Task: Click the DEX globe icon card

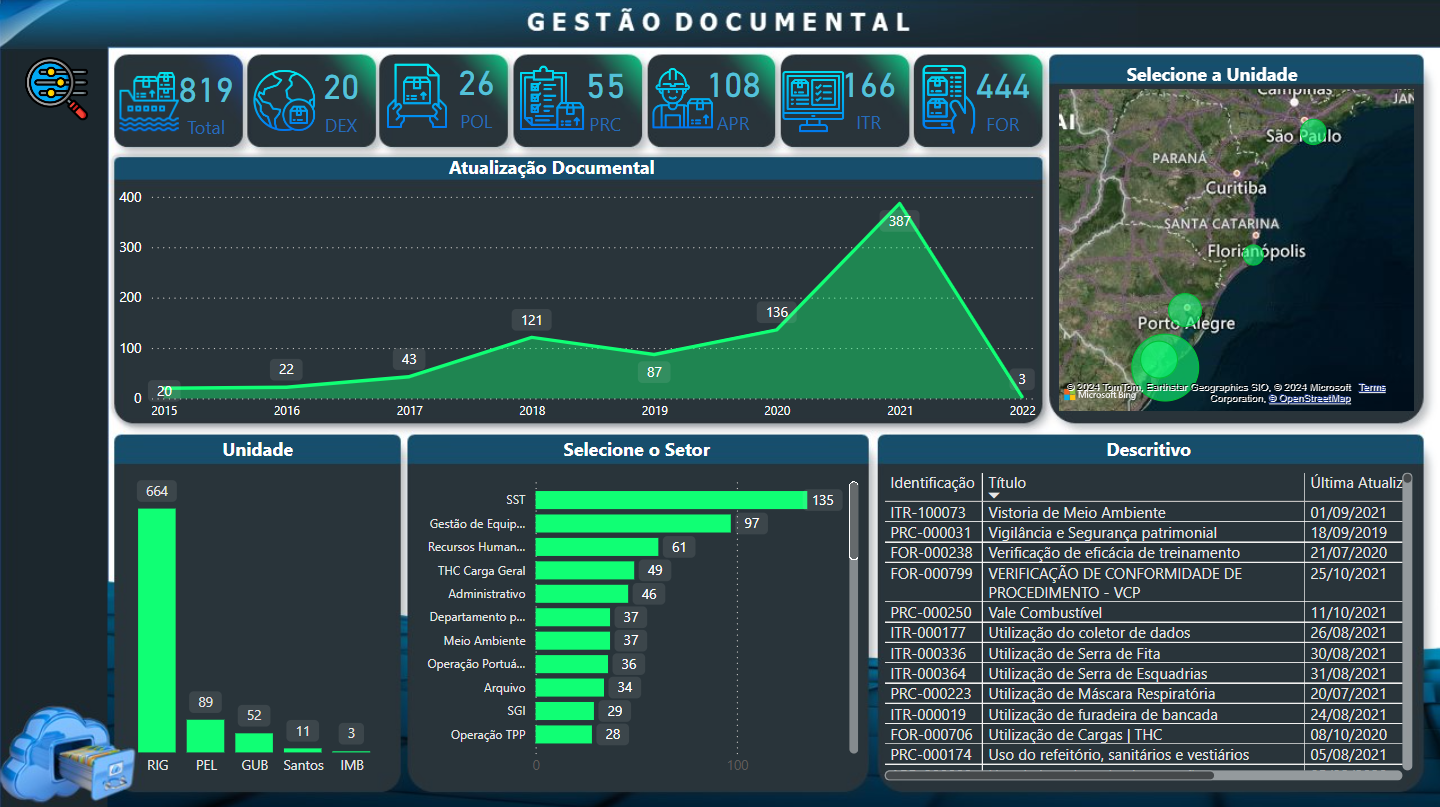Action: pyautogui.click(x=283, y=101)
